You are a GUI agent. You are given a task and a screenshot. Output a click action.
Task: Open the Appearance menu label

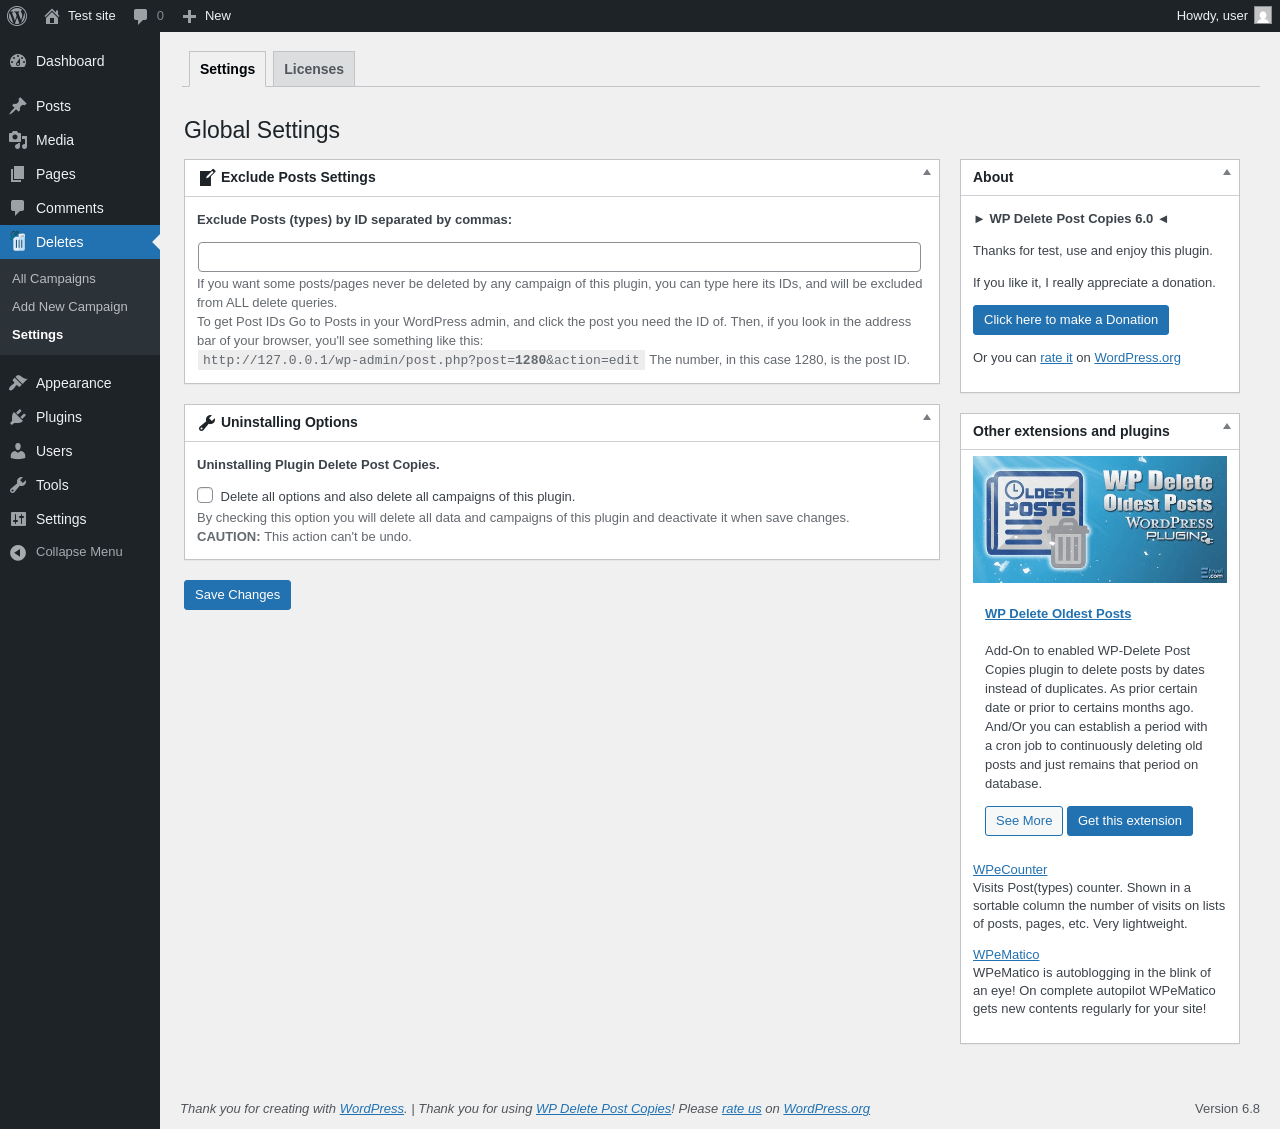click(73, 383)
